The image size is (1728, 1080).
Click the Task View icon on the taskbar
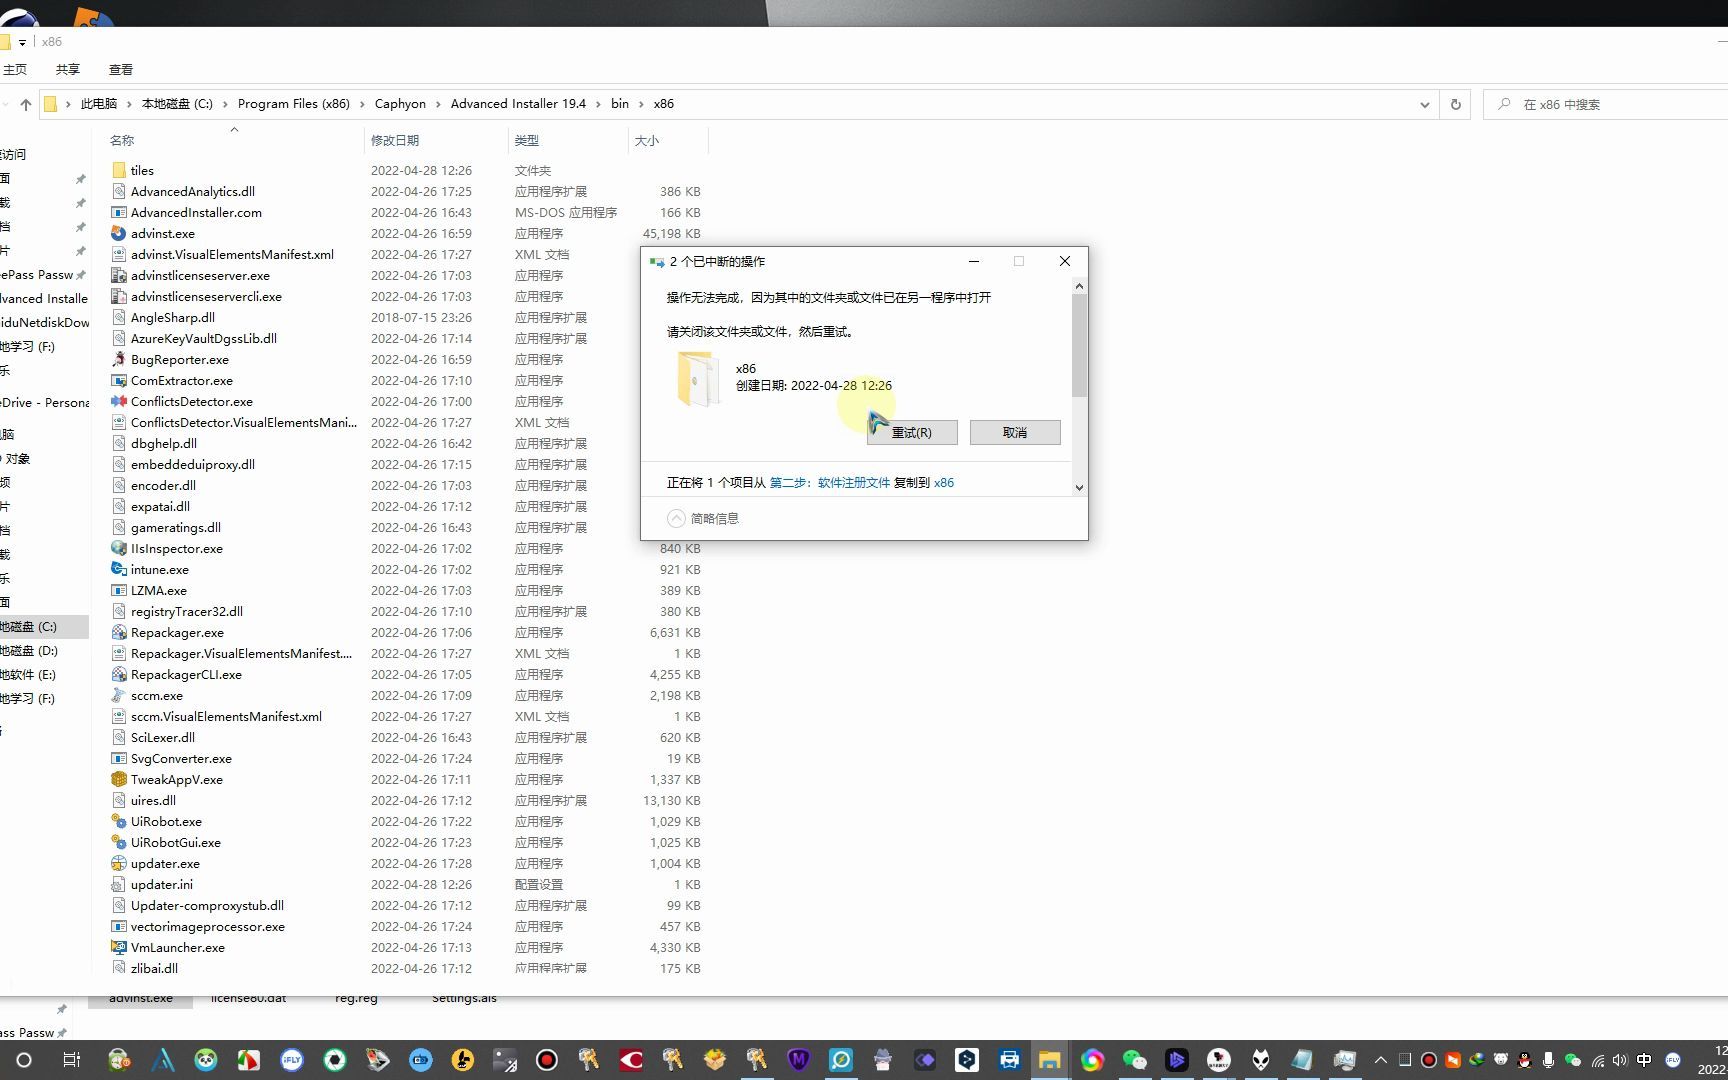(71, 1060)
